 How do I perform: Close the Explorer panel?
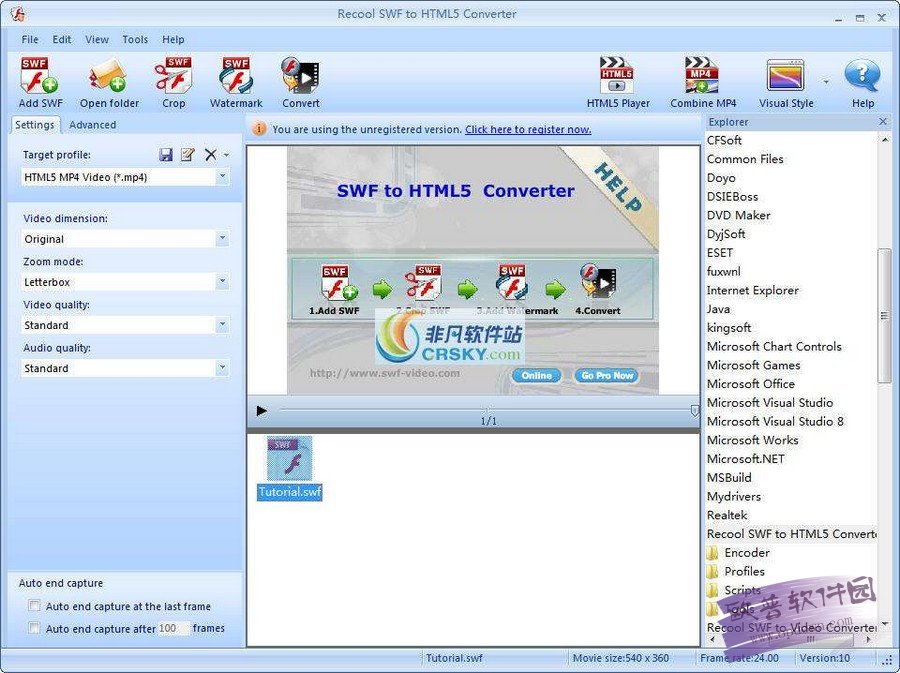coord(883,122)
